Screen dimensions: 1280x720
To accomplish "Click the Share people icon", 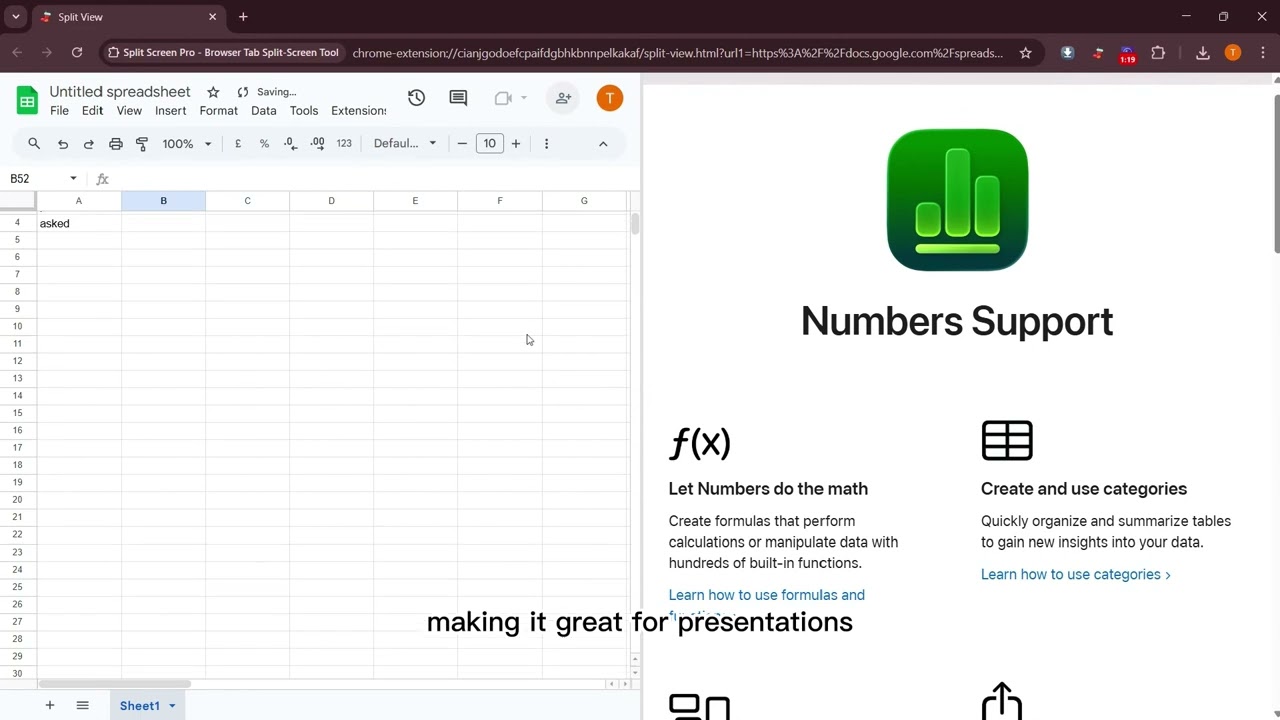I will [x=564, y=98].
